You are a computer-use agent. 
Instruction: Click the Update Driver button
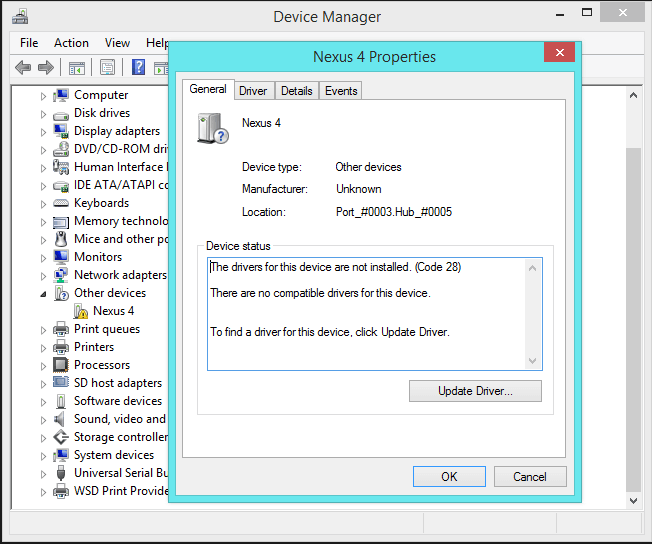click(475, 391)
